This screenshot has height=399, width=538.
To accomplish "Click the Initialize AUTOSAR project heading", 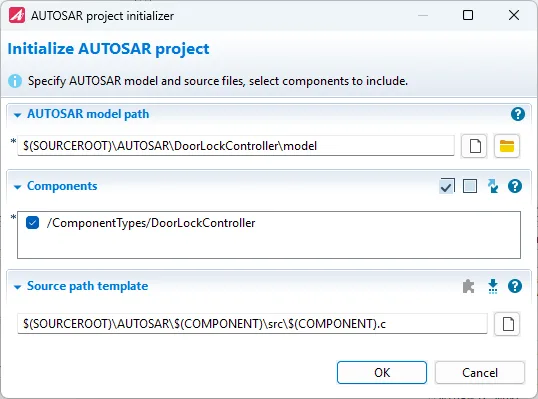I will [x=108, y=49].
